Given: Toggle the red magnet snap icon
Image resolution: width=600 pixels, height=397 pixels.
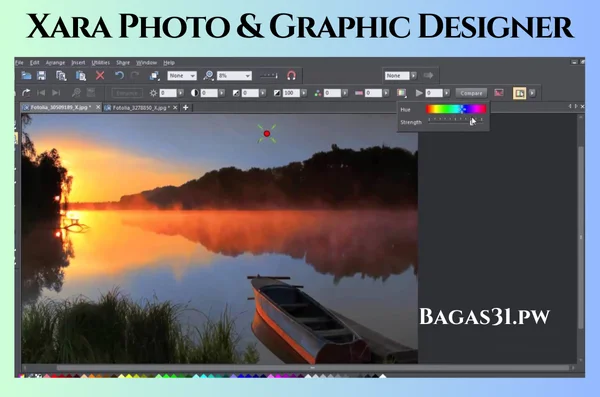Looking at the screenshot, I should point(291,76).
